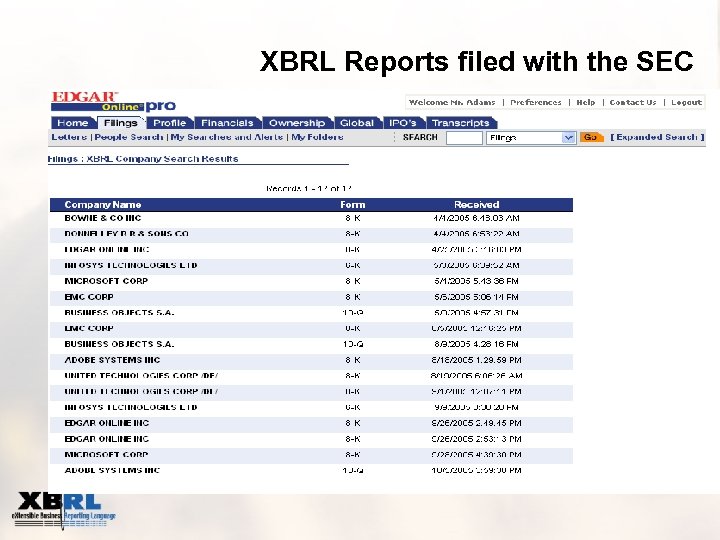Click the orange Go button
This screenshot has height=540, width=720.
(x=591, y=137)
